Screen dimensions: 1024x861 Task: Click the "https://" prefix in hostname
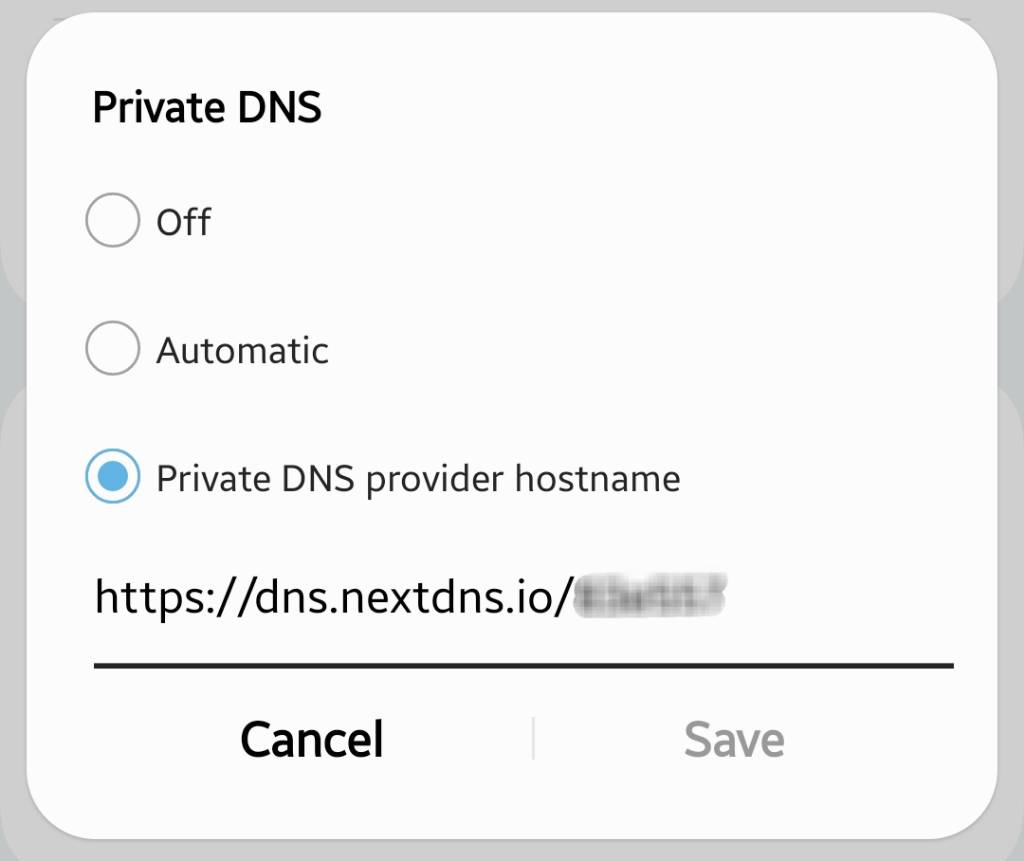[x=158, y=597]
